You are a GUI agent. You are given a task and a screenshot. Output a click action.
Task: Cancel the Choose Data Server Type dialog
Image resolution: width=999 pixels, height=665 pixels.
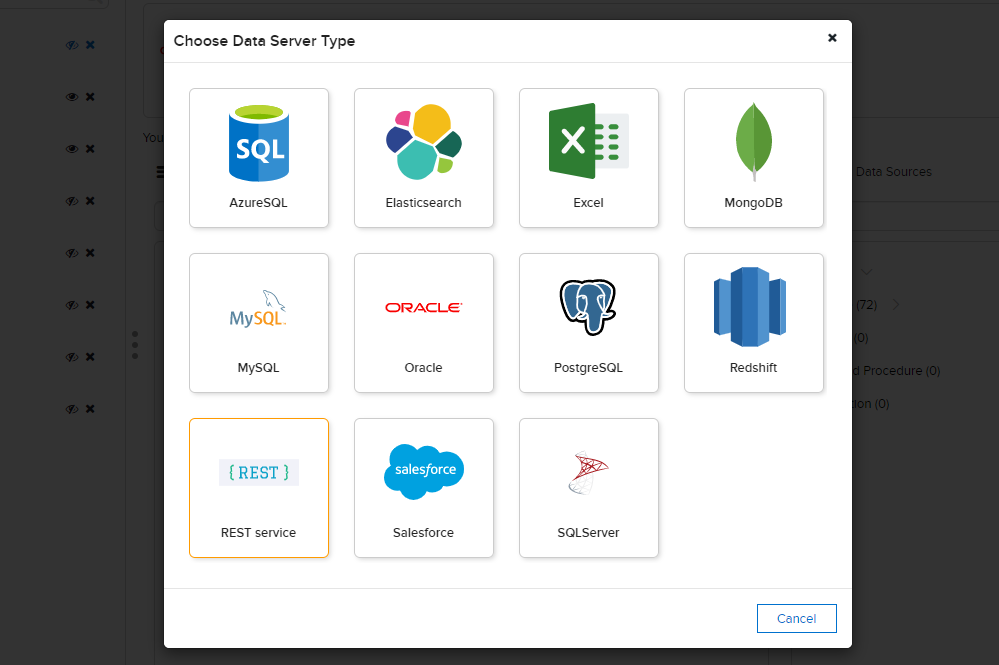point(796,619)
